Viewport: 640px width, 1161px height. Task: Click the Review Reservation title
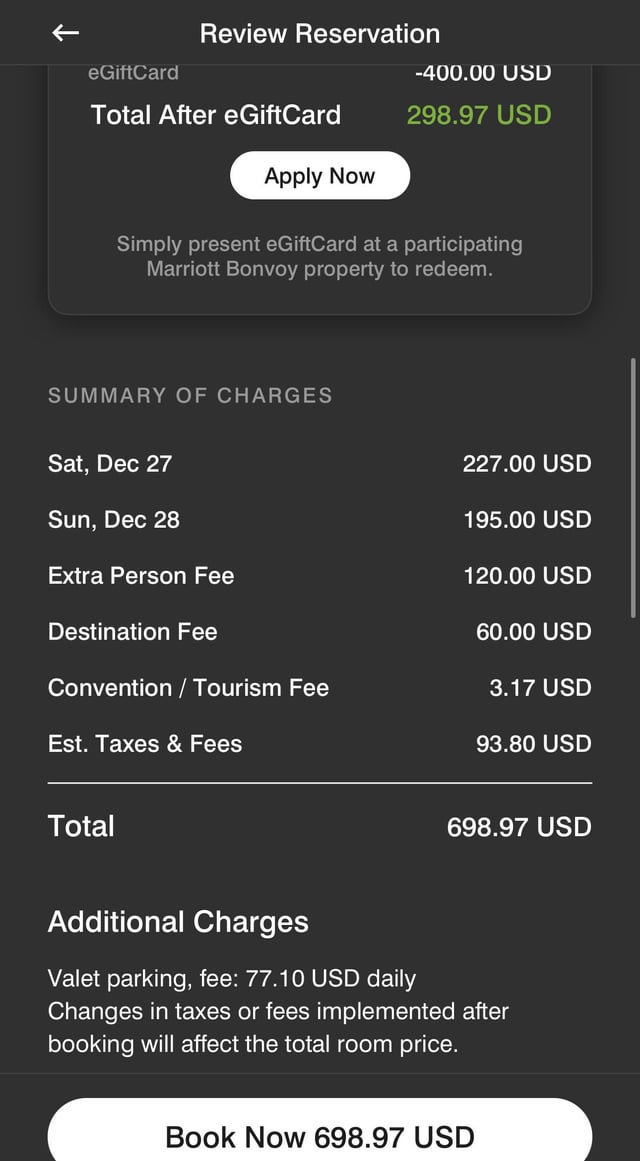[320, 33]
